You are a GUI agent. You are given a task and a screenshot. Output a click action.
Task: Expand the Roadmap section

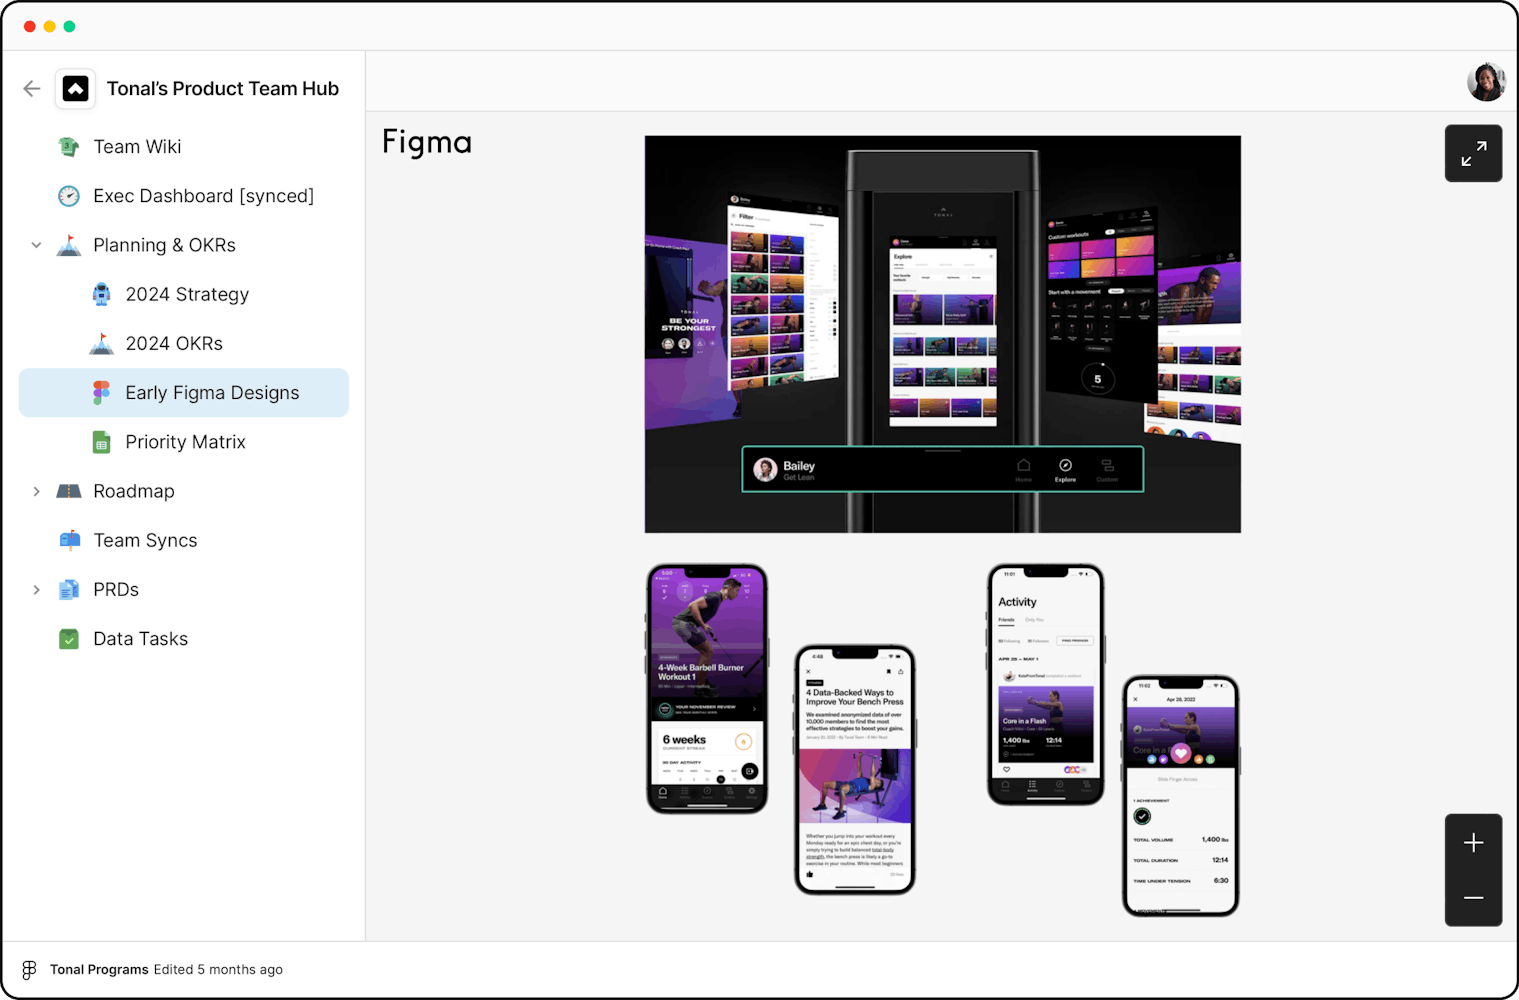[x=37, y=491]
